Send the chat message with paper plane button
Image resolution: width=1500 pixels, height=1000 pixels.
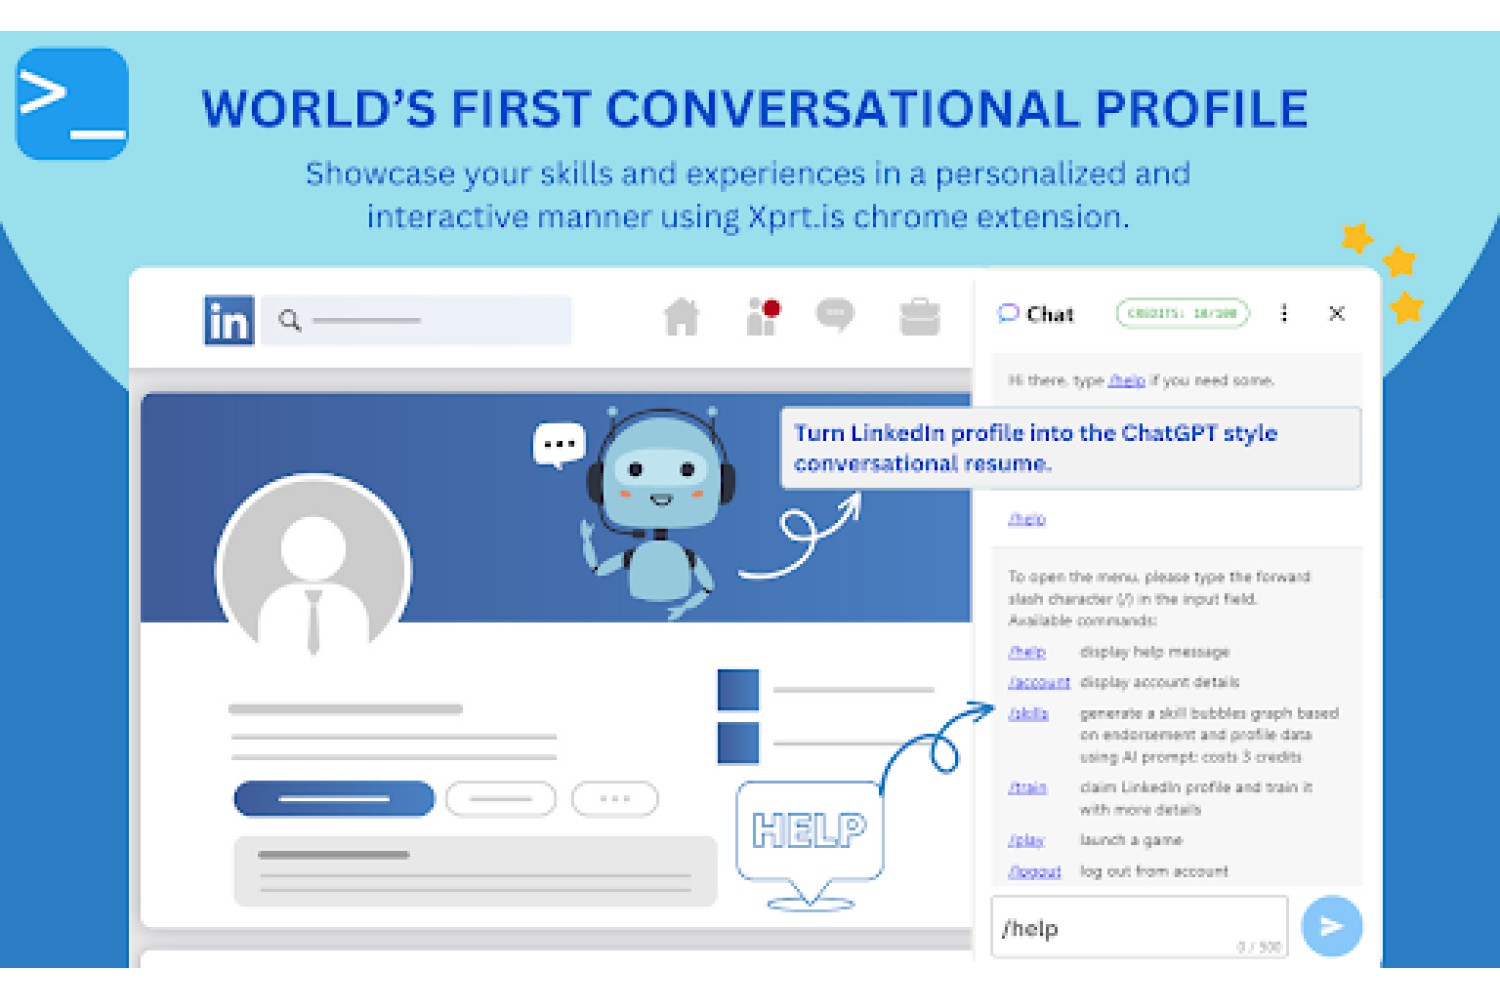coord(1332,926)
